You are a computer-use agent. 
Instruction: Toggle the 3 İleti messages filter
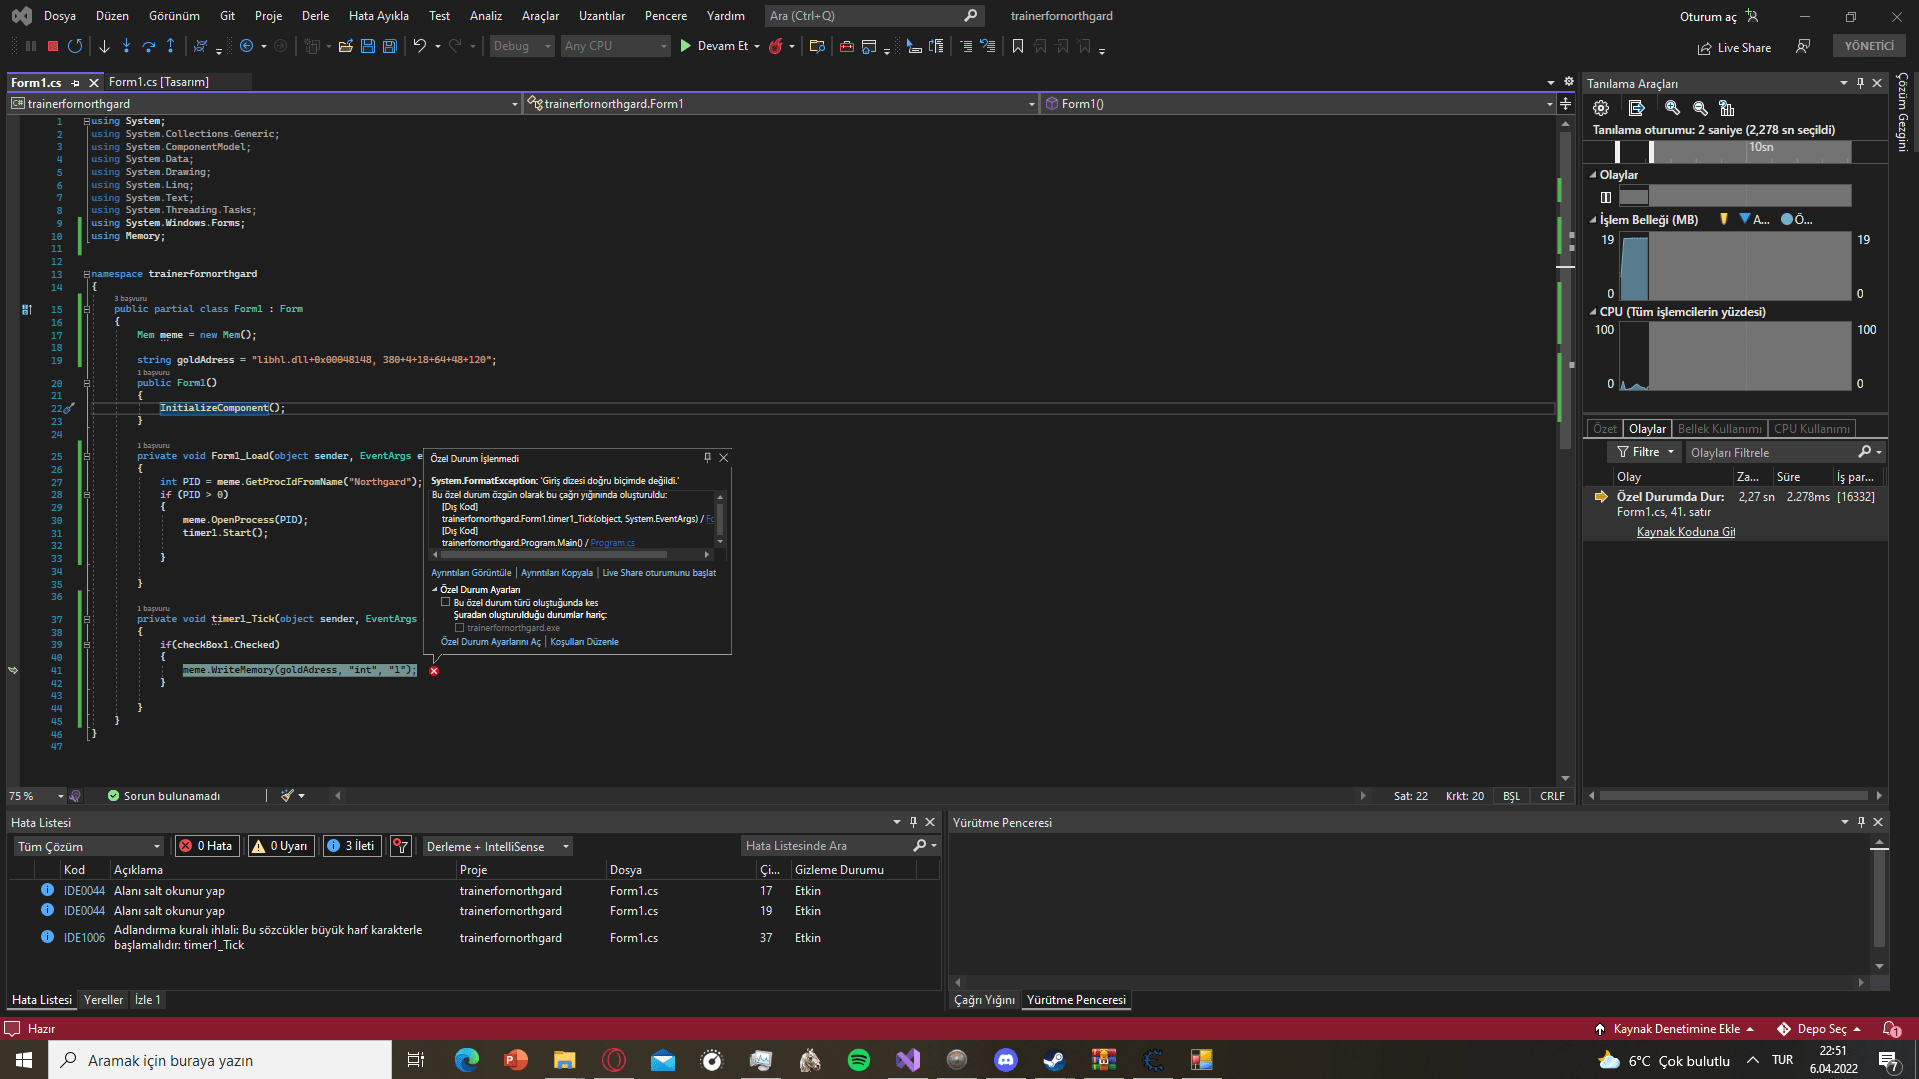coord(352,846)
